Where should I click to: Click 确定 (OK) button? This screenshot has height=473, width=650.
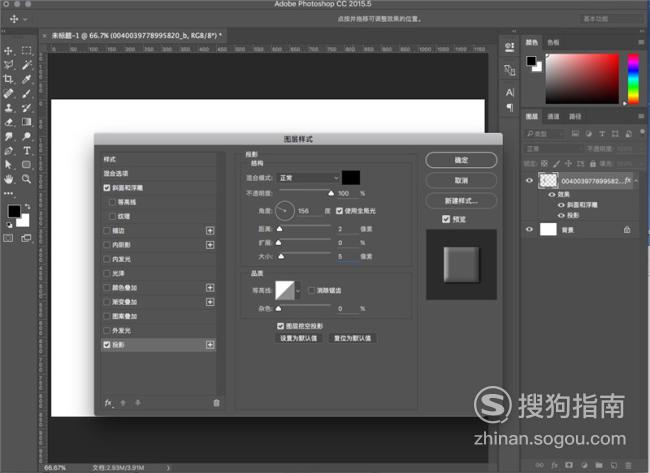pyautogui.click(x=461, y=160)
